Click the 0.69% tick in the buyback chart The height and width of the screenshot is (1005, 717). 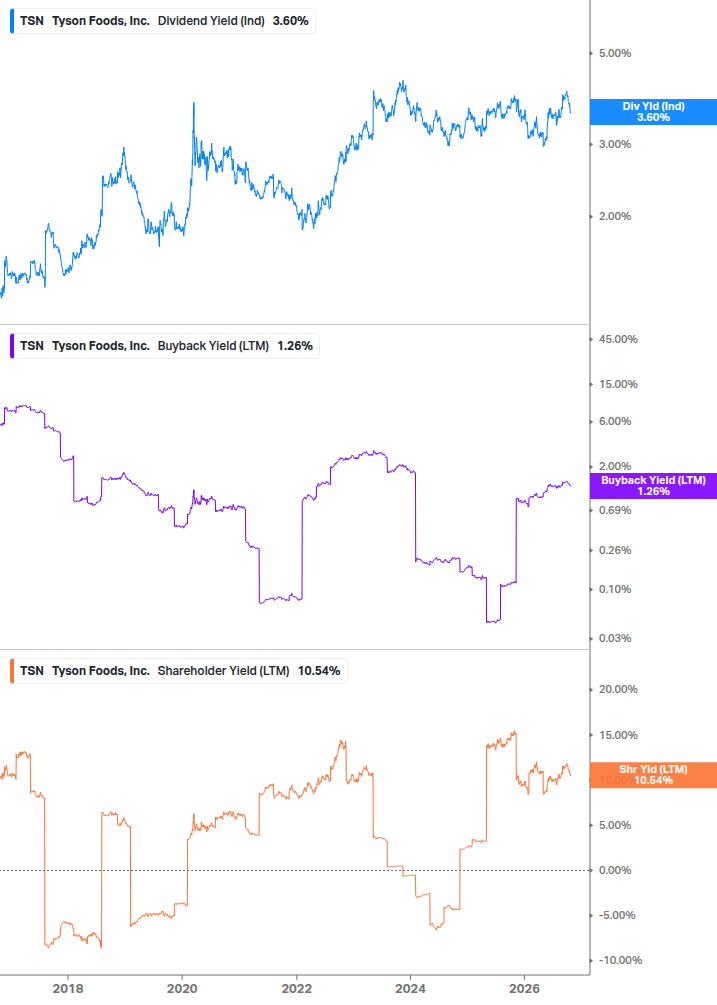click(615, 511)
